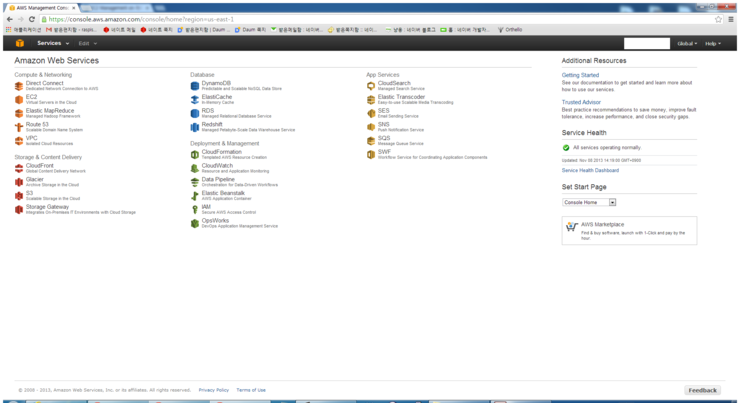Screen dimensions: 740x403
Task: Click the VPC service icon
Action: pyautogui.click(x=19, y=141)
